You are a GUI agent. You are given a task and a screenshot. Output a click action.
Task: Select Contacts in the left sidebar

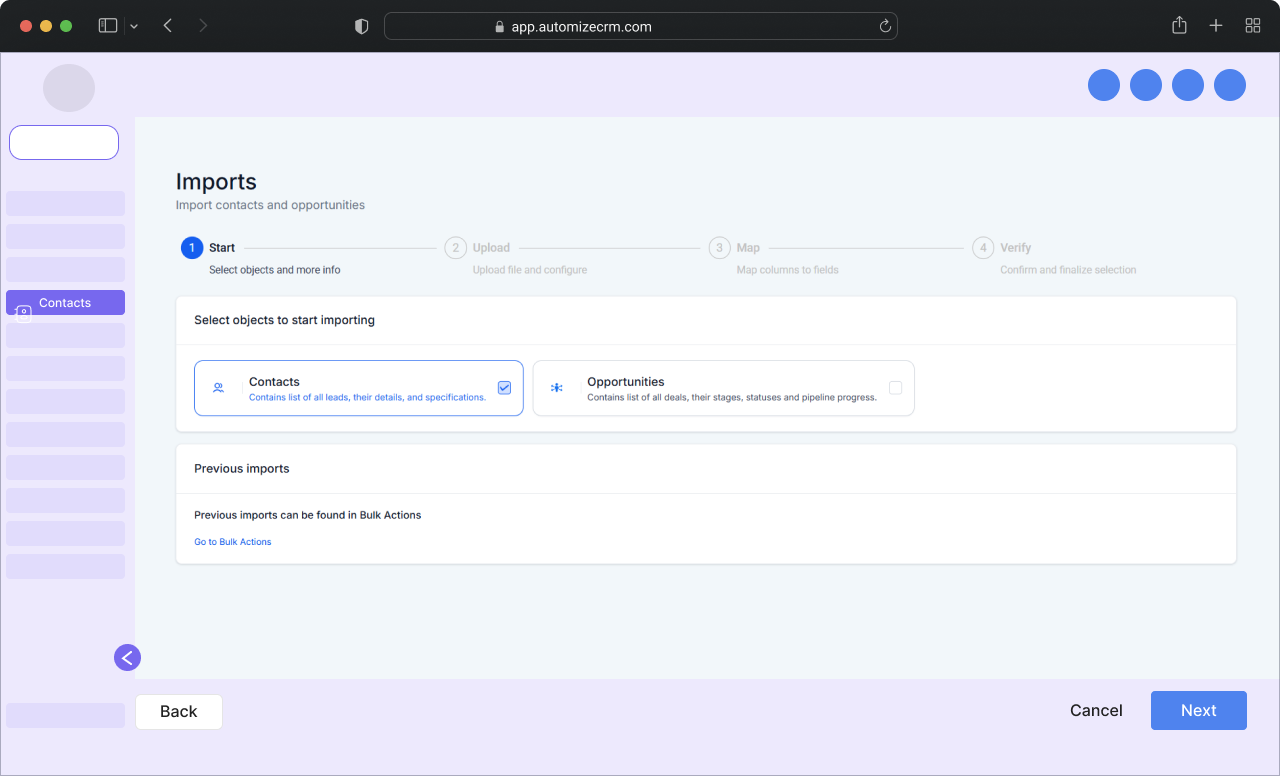65,303
